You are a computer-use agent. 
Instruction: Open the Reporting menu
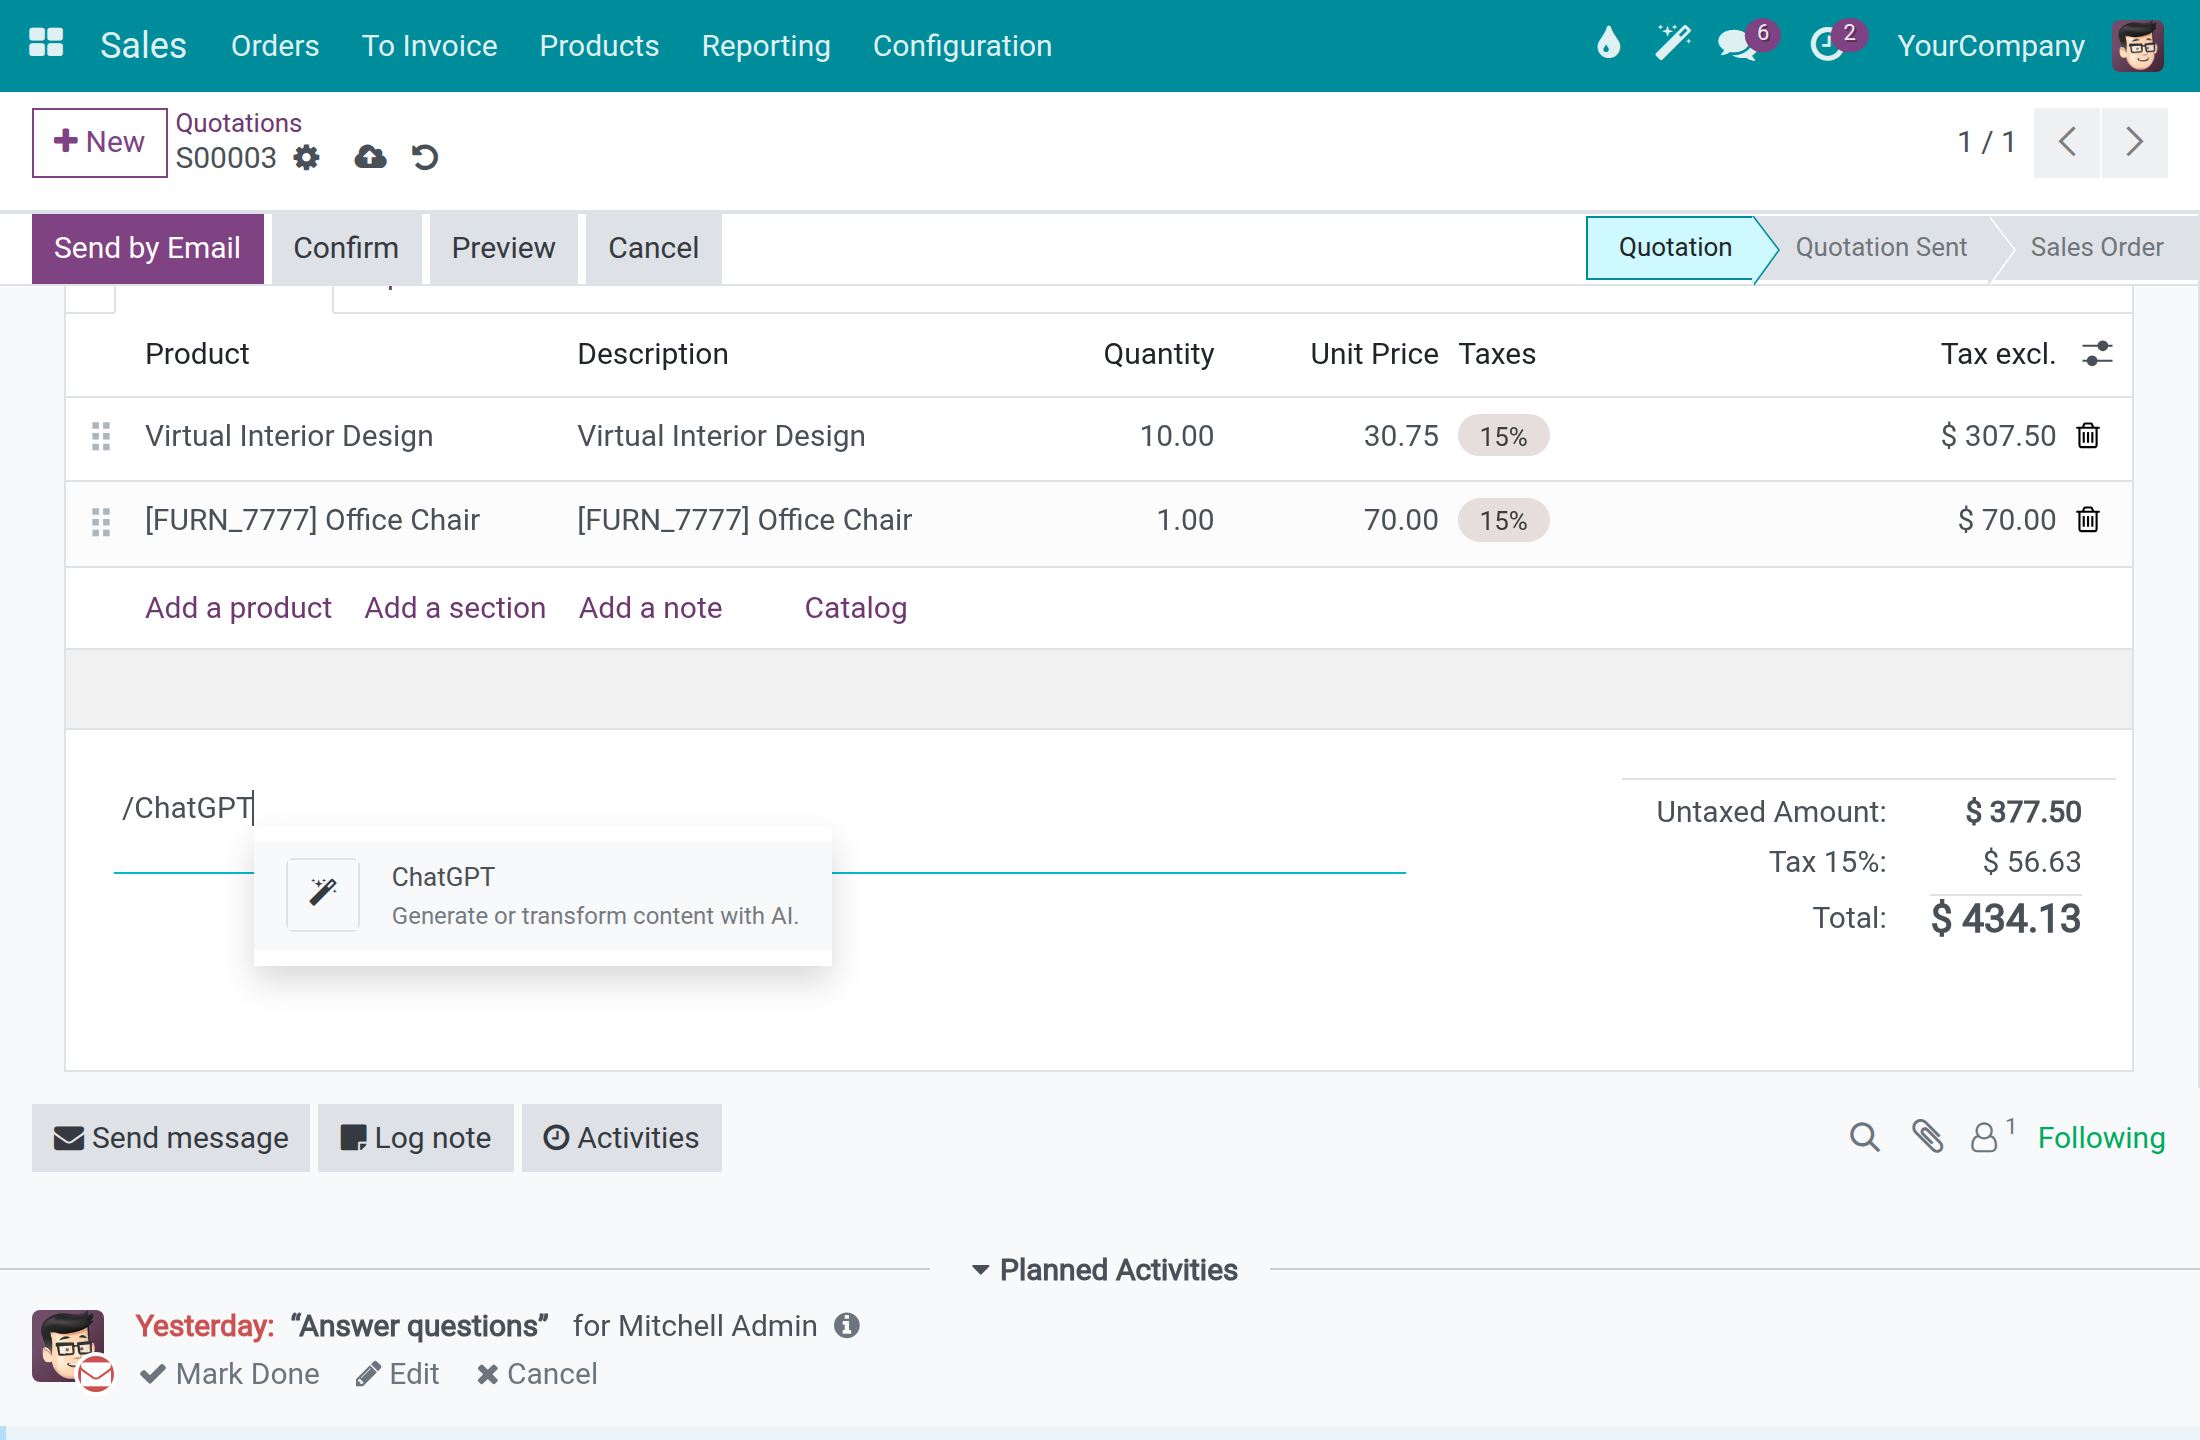[x=766, y=46]
